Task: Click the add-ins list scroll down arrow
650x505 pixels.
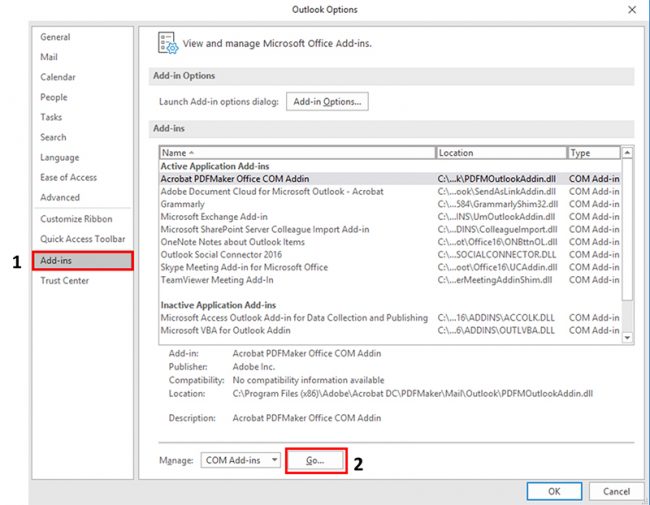Action: [627, 337]
